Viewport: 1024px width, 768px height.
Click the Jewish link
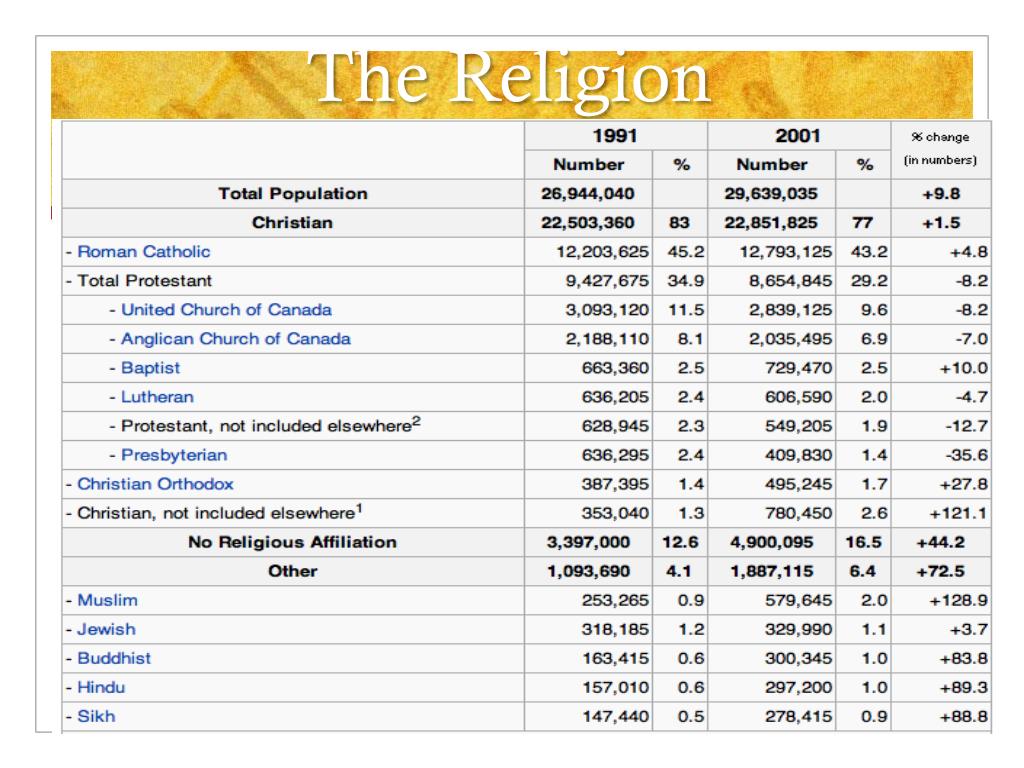106,629
